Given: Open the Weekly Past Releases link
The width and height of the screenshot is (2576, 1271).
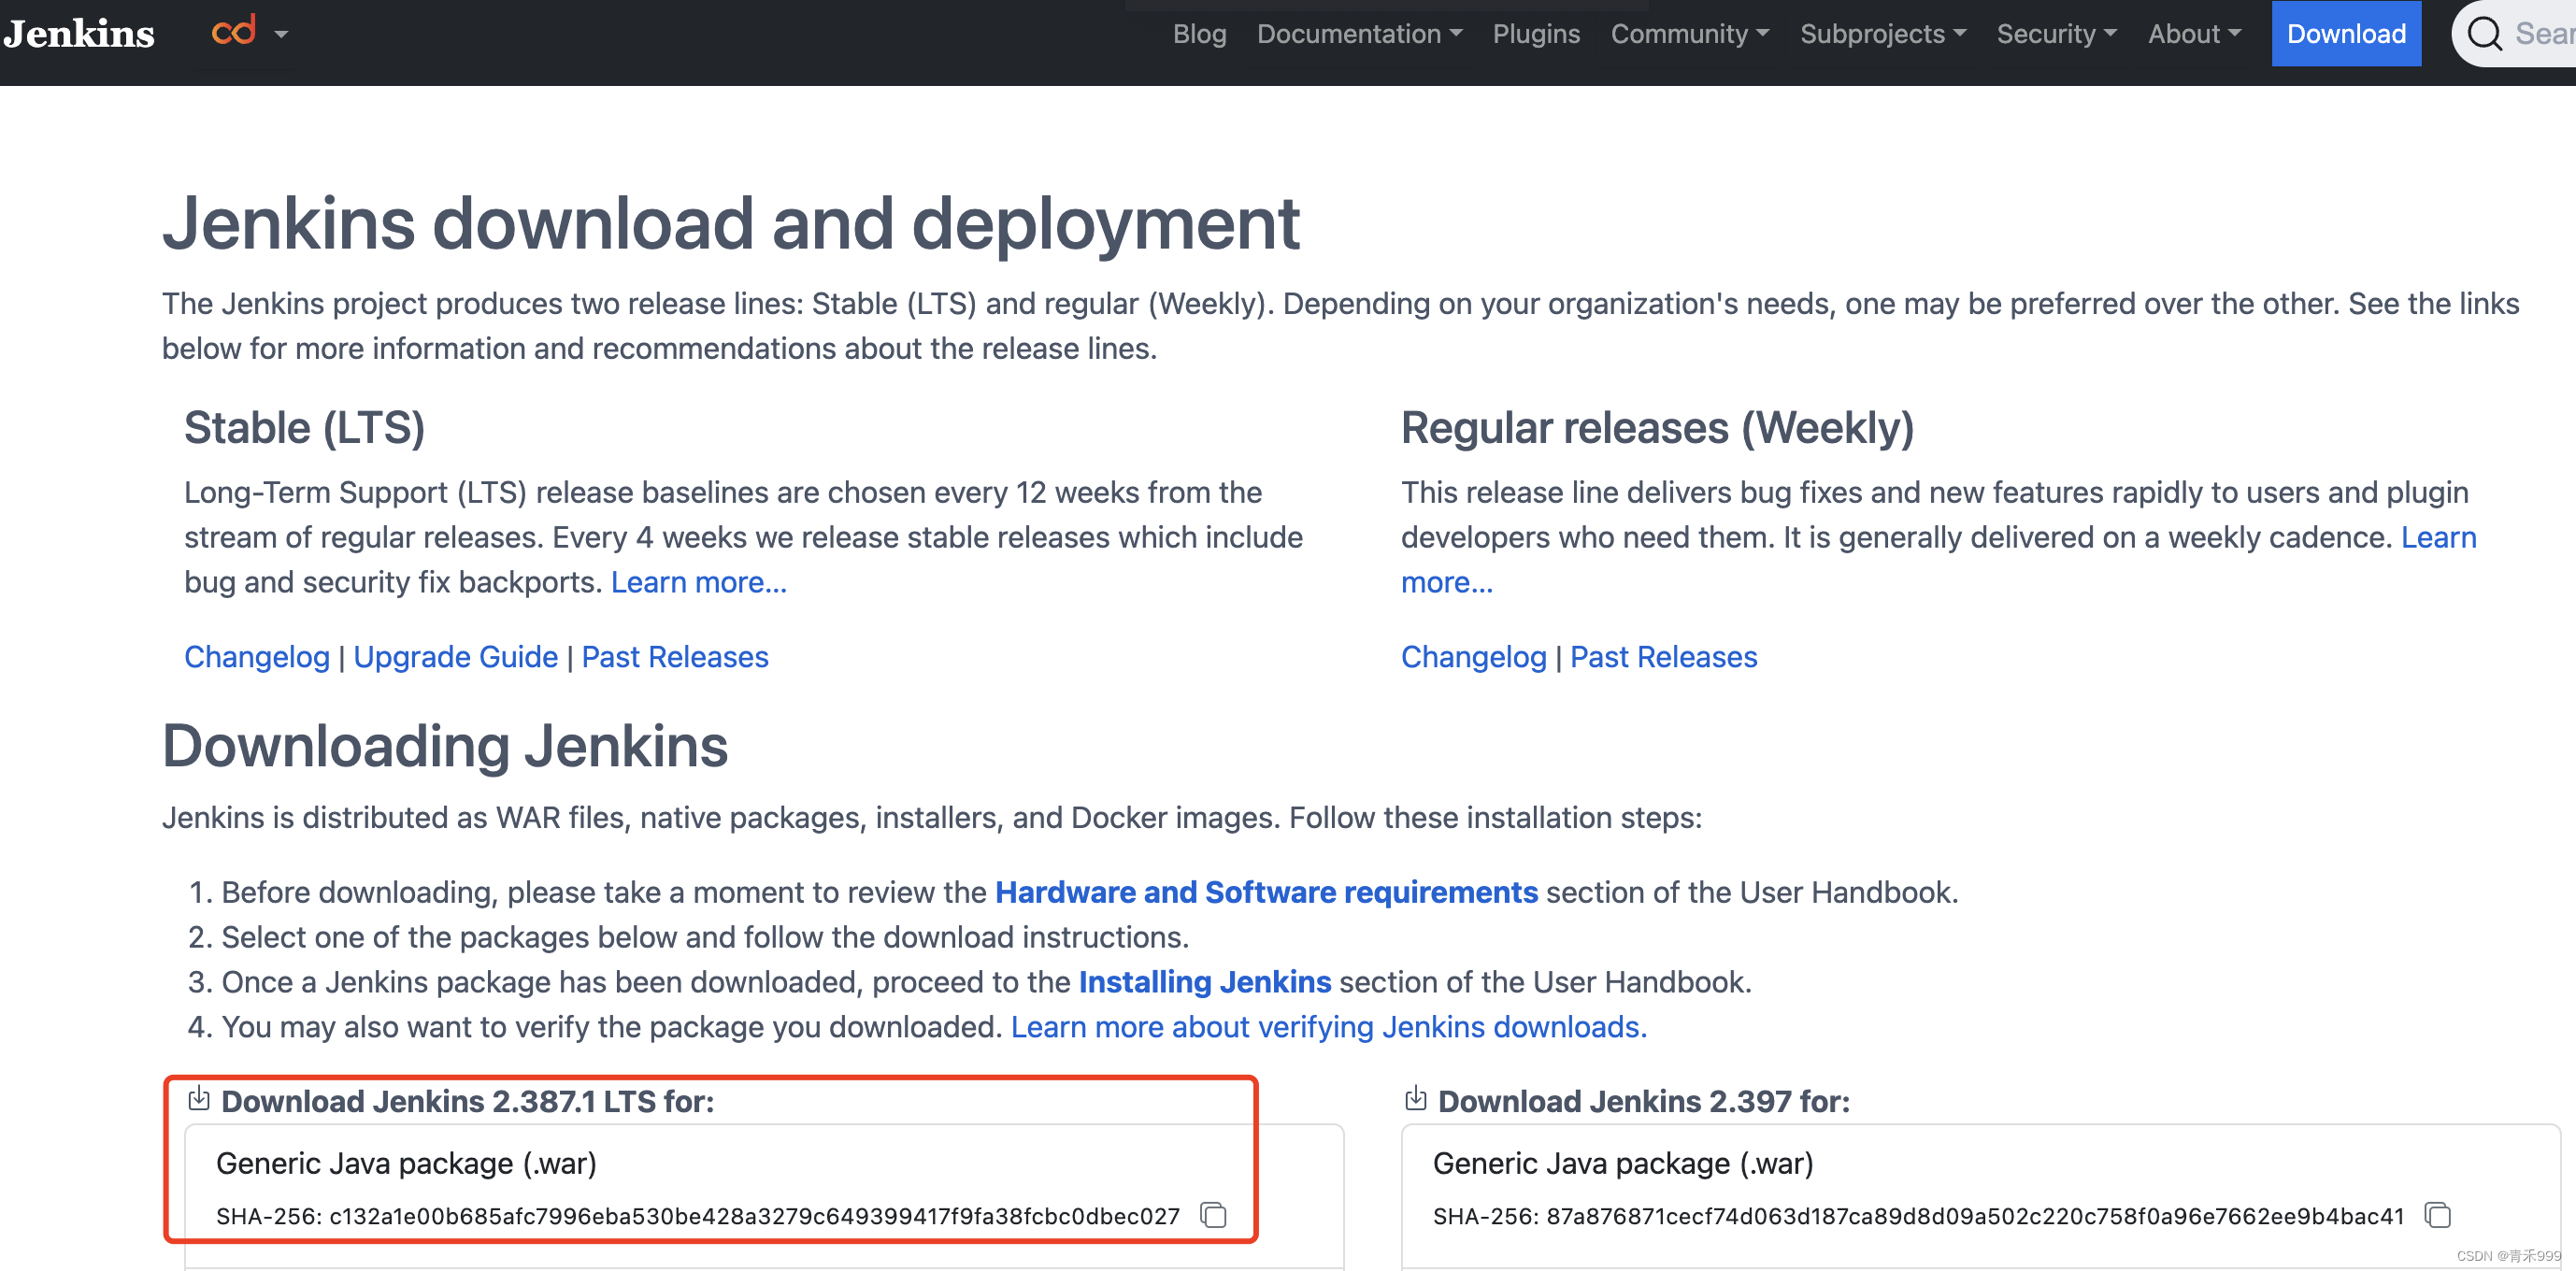Looking at the screenshot, I should (x=1663, y=657).
